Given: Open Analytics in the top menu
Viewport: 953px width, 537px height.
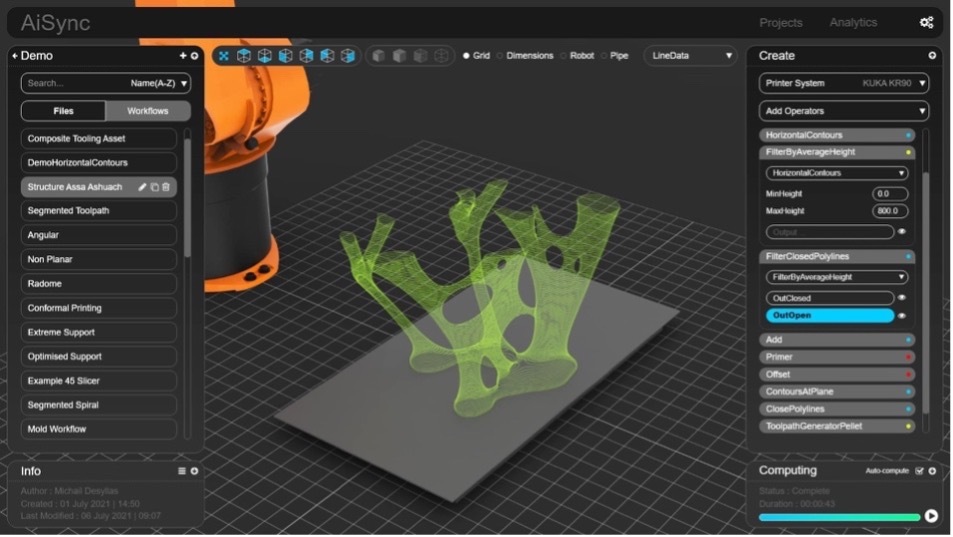Looking at the screenshot, I should (x=852, y=23).
